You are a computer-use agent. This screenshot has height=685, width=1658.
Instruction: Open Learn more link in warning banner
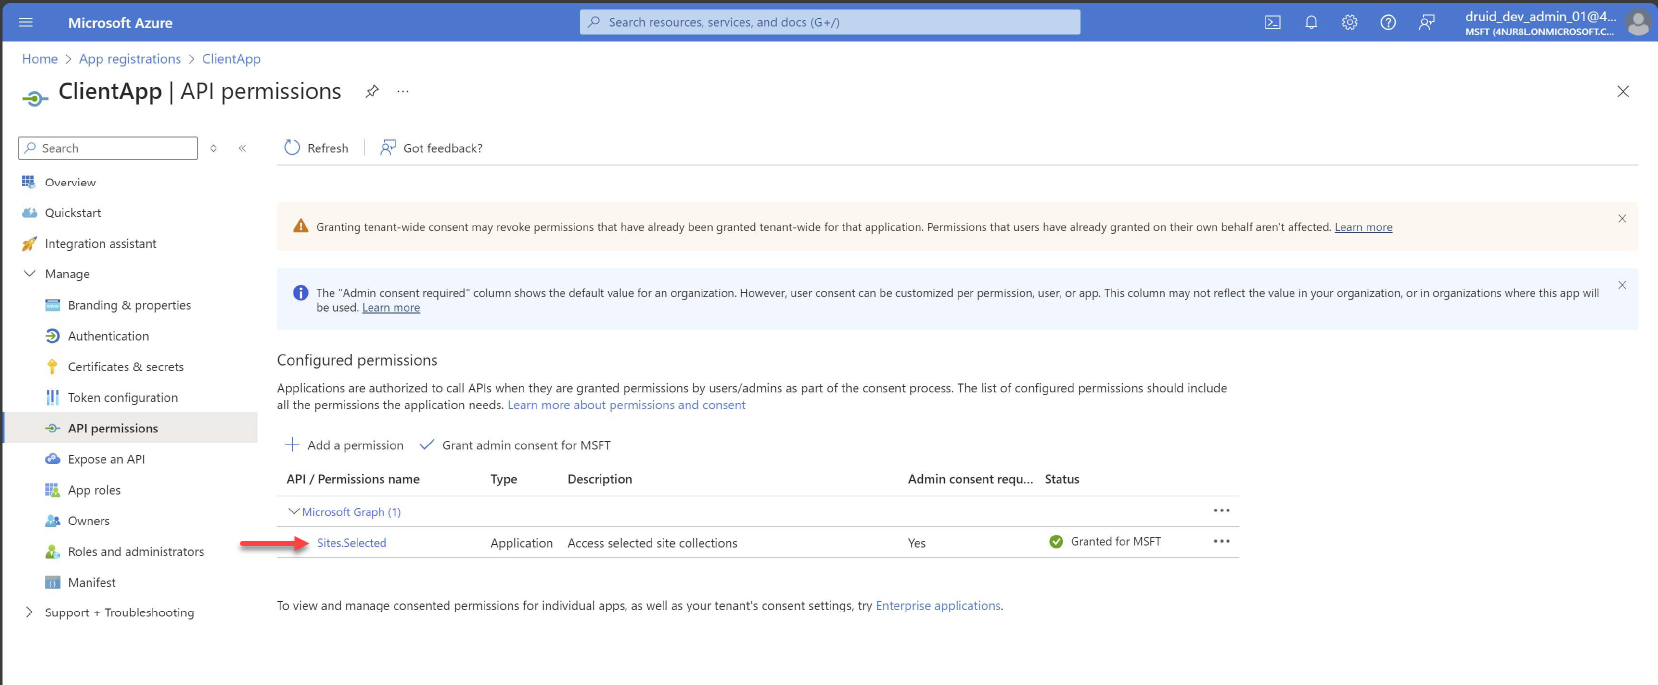coord(1363,227)
